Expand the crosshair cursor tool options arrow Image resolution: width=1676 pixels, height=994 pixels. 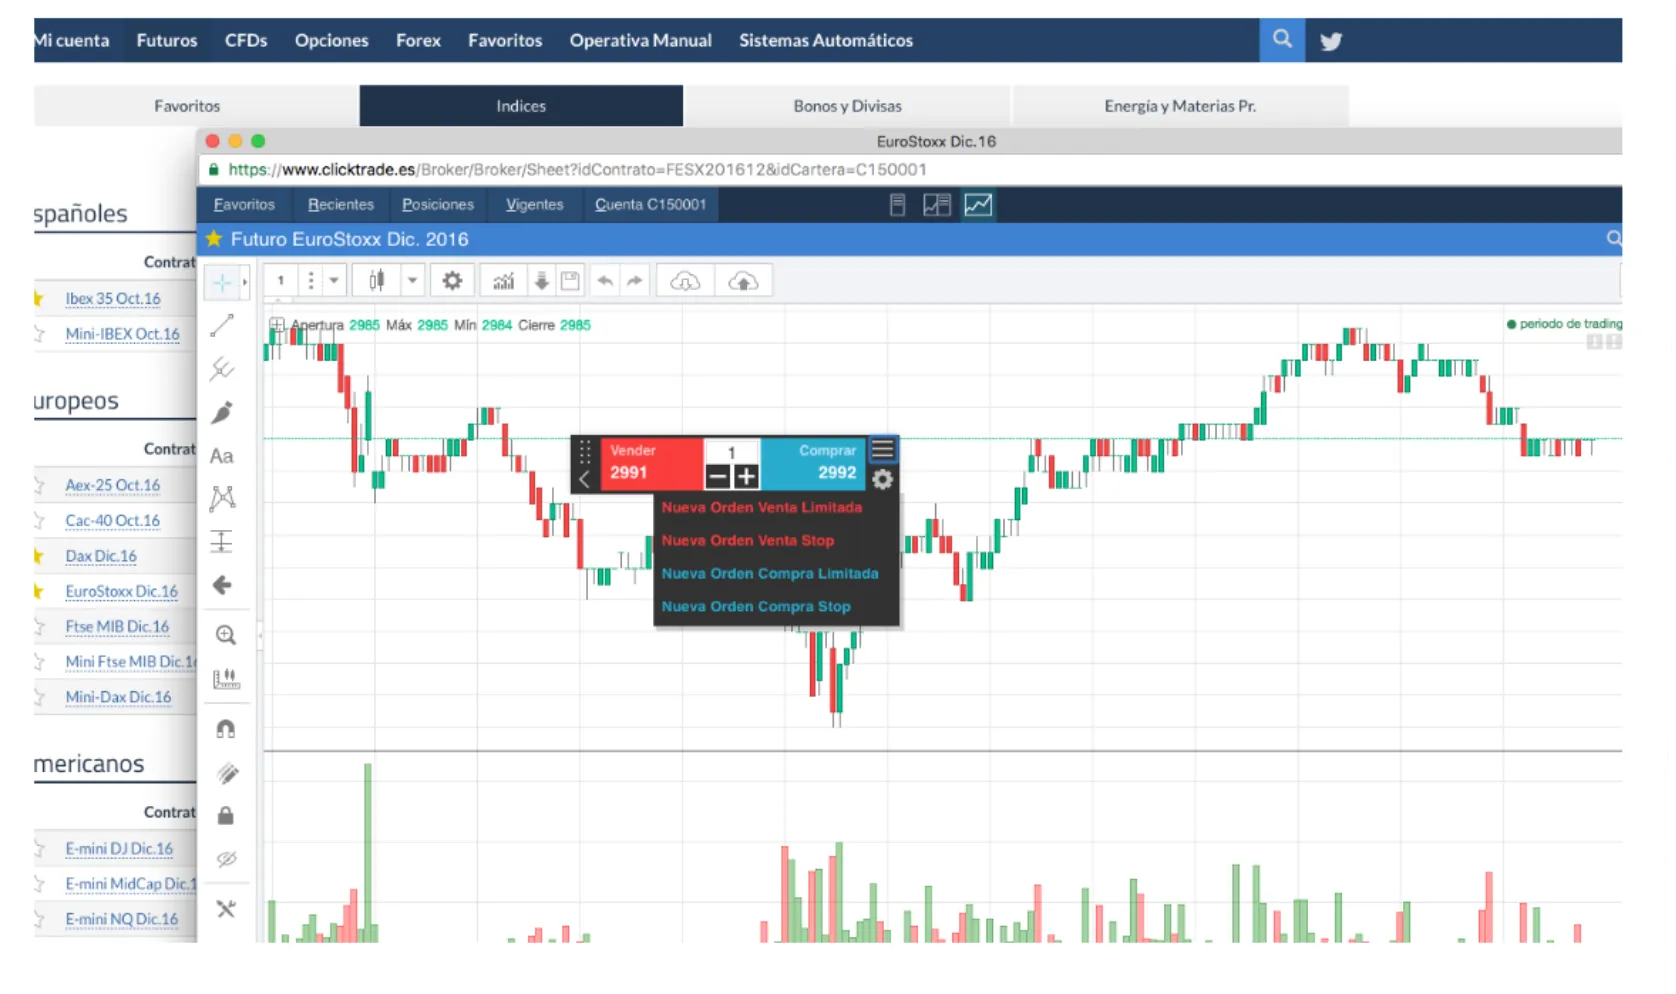pyautogui.click(x=245, y=283)
